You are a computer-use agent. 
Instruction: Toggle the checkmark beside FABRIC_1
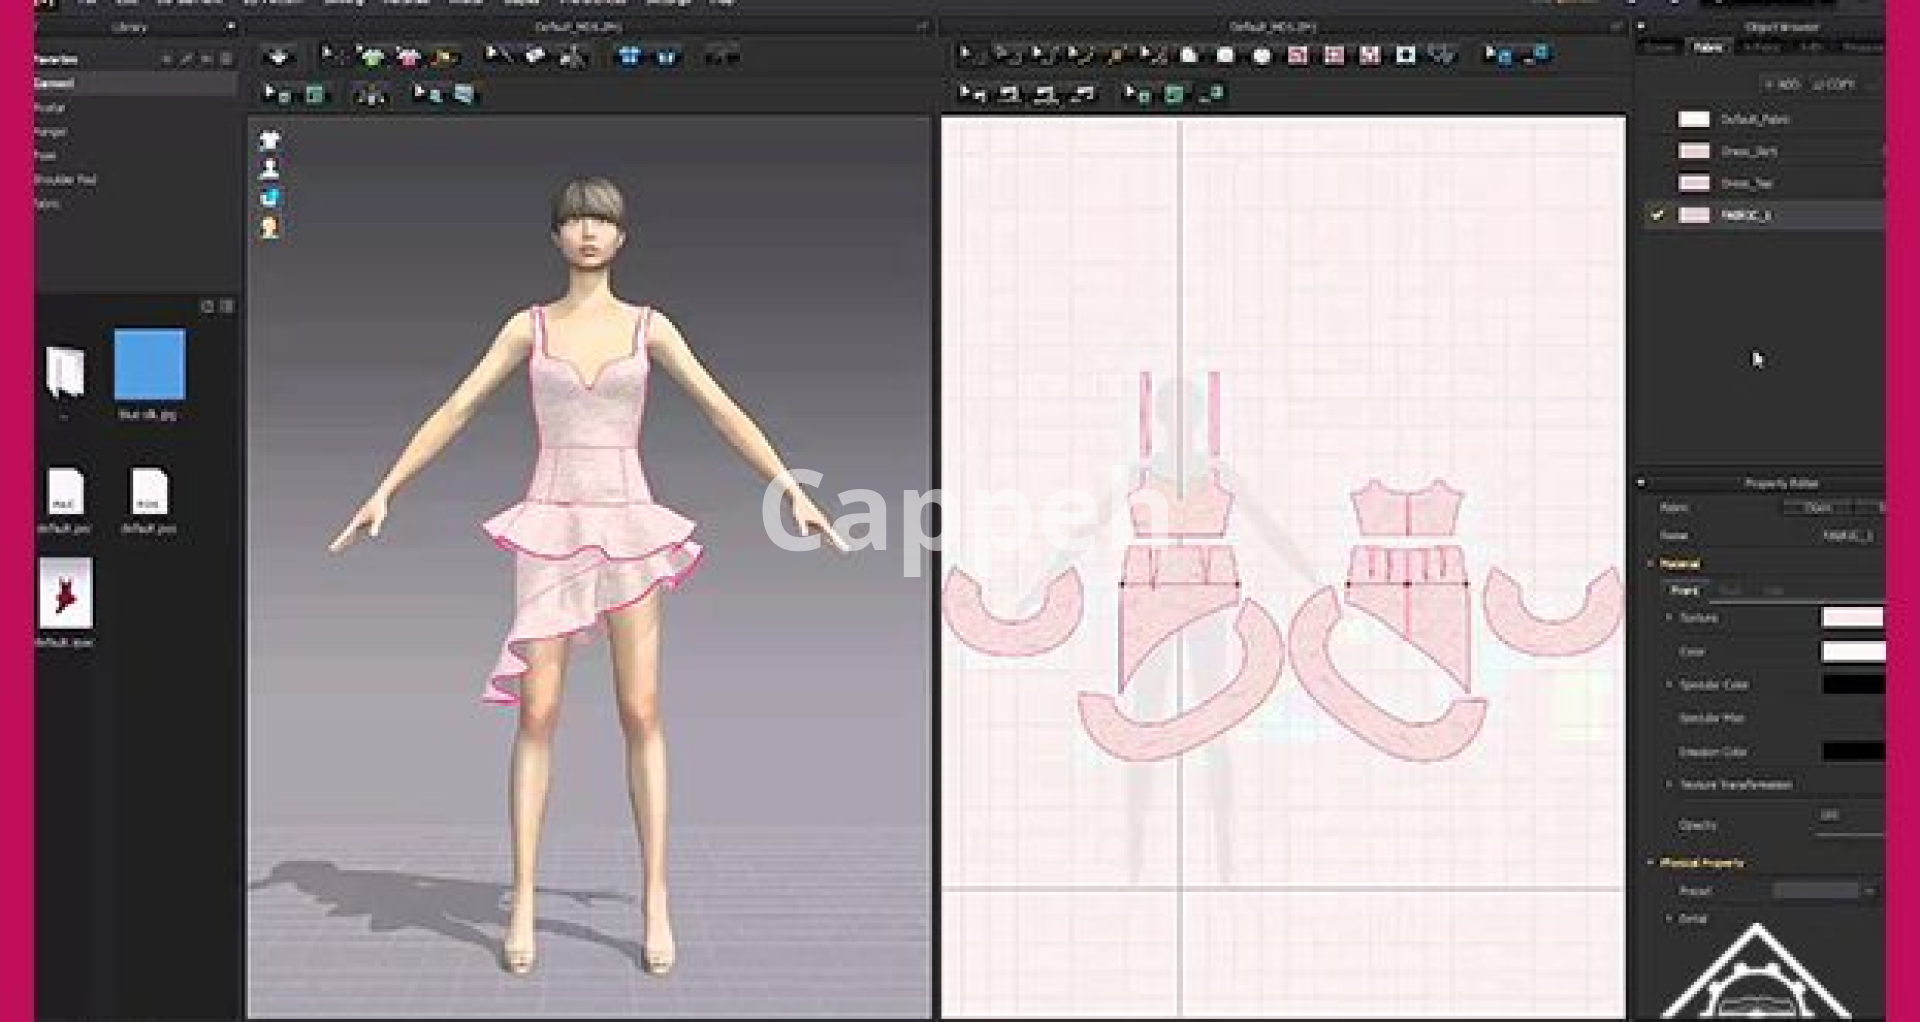(x=1657, y=215)
